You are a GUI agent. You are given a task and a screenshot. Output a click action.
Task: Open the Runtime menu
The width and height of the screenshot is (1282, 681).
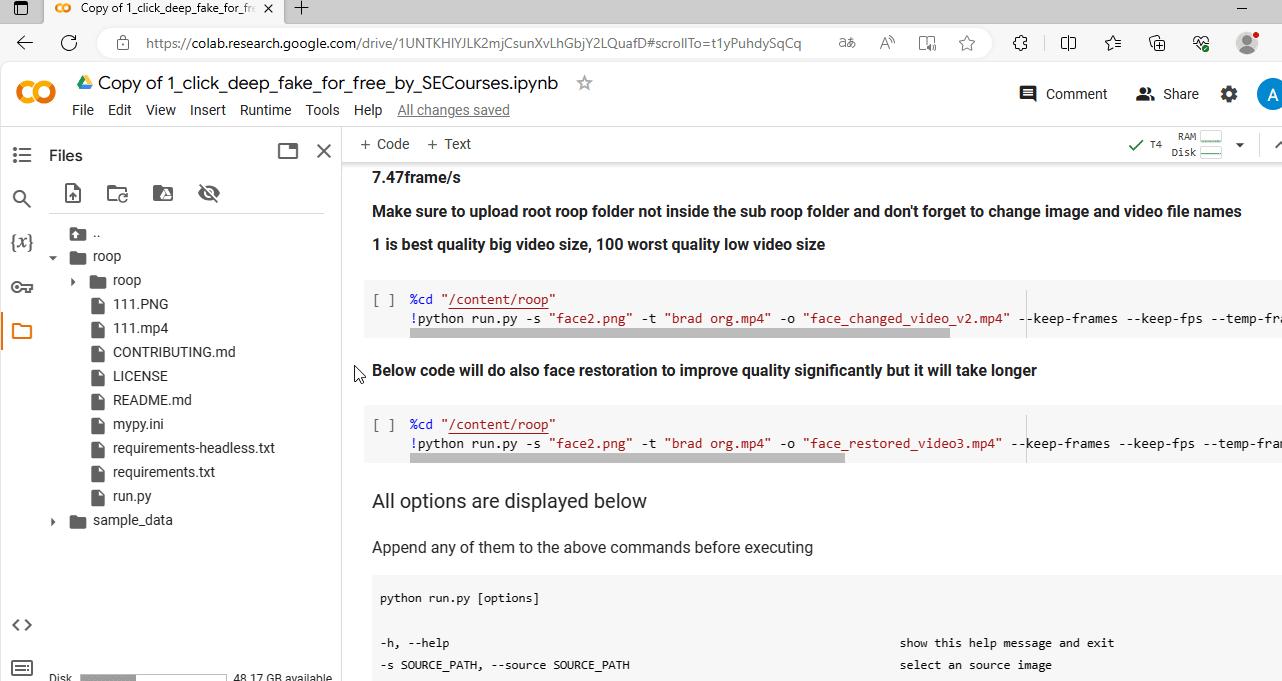tap(266, 110)
